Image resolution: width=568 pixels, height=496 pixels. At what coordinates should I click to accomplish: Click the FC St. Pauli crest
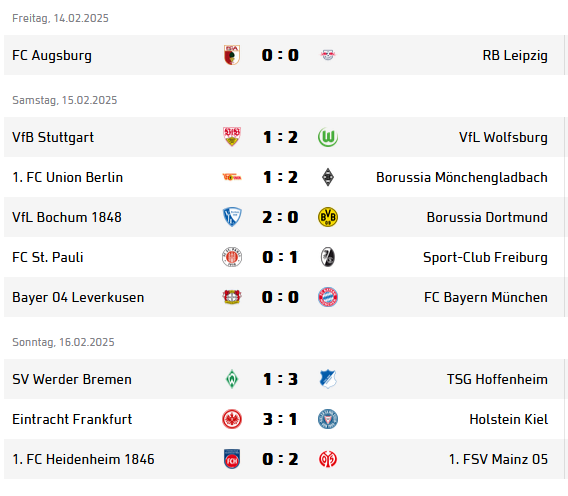pyautogui.click(x=232, y=257)
